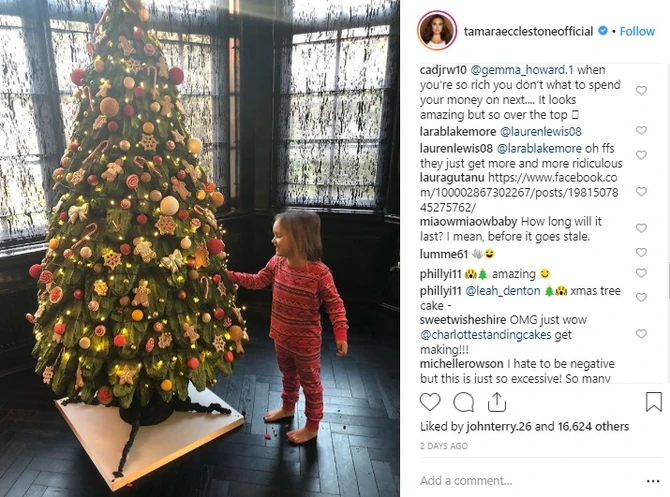The width and height of the screenshot is (670, 497).
Task: Like cadjrw10's comment heart
Action: pyautogui.click(x=641, y=91)
